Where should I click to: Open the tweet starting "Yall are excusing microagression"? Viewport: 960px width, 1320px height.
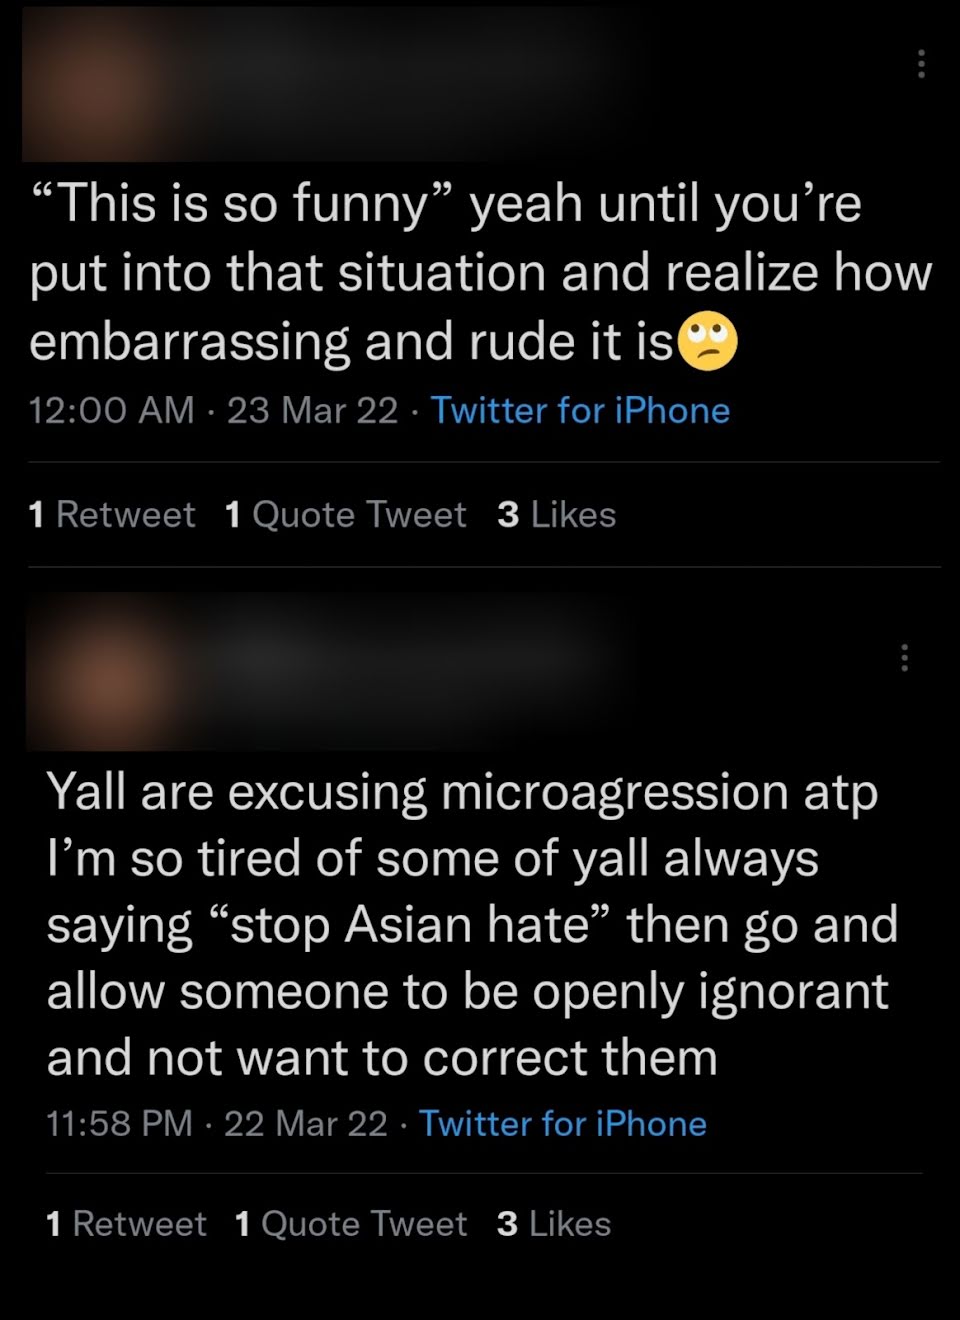coord(472,925)
